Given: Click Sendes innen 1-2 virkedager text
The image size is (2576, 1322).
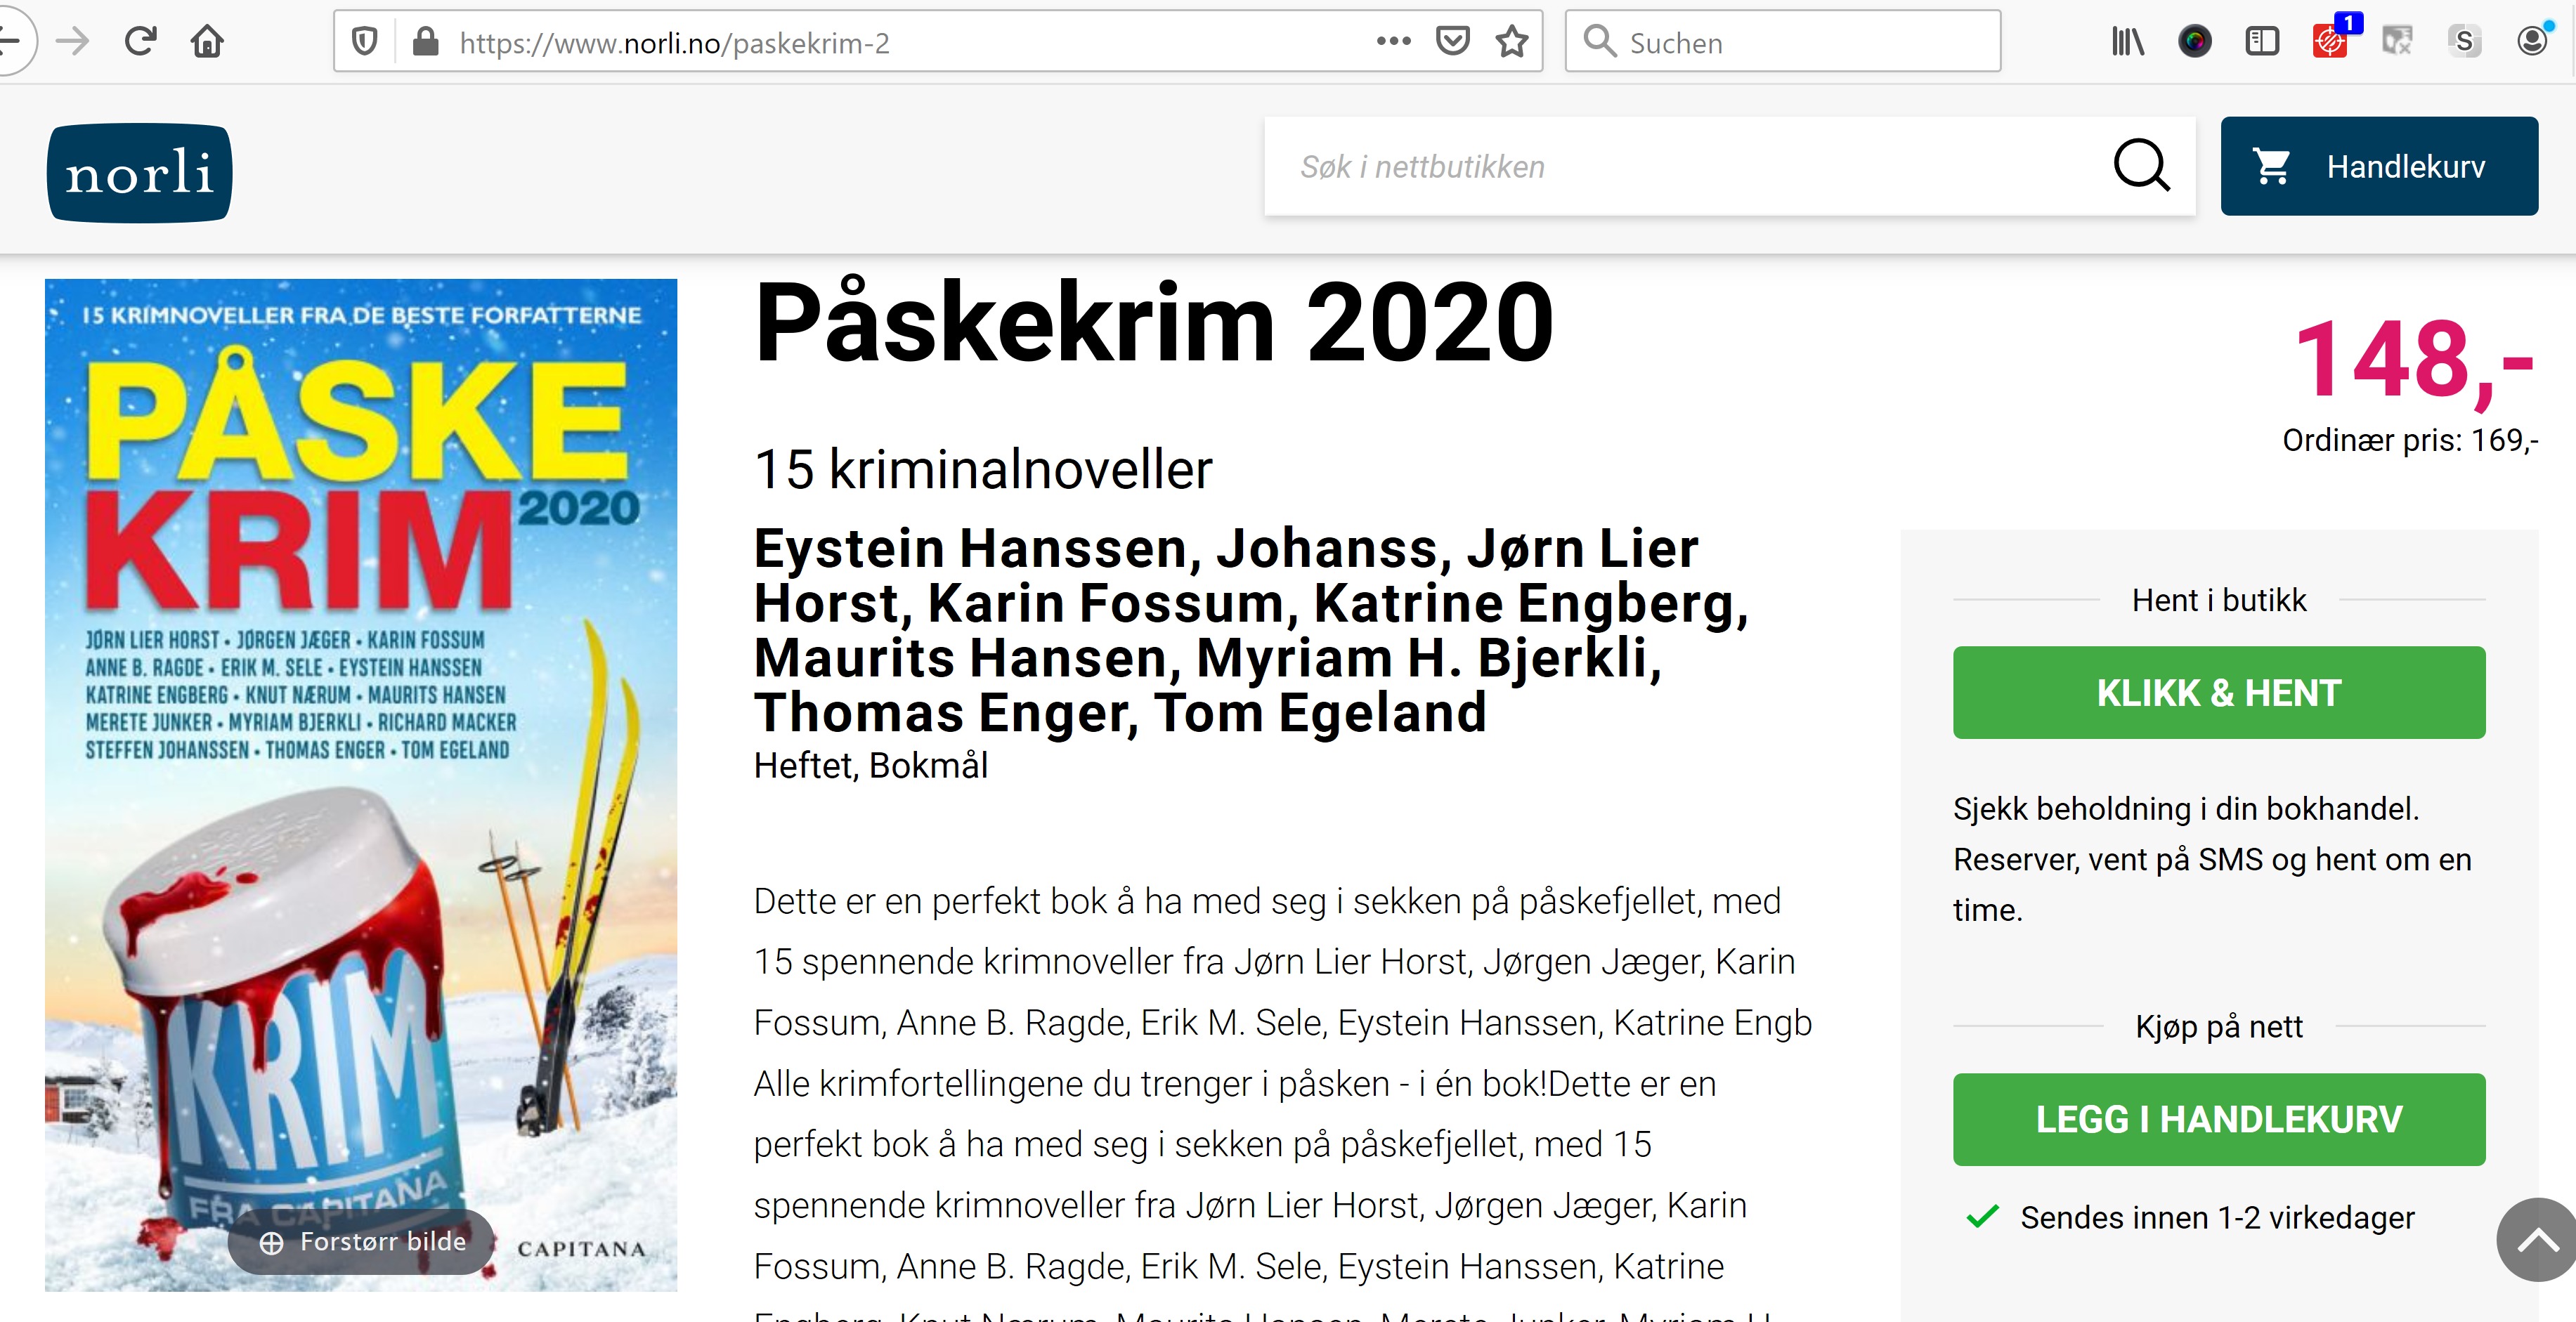Looking at the screenshot, I should 2217,1218.
